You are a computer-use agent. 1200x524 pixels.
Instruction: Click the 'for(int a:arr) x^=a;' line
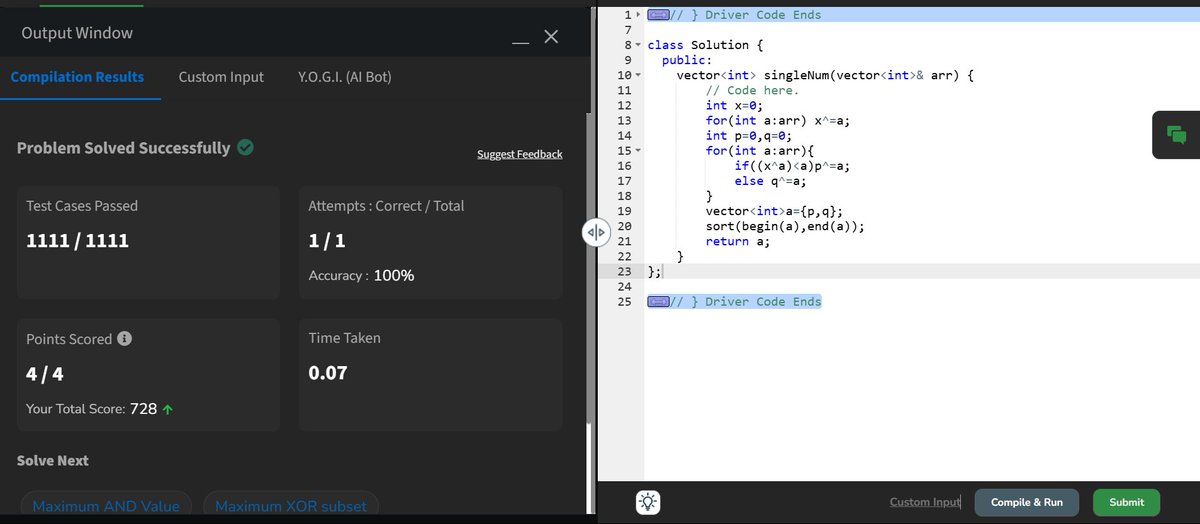click(x=777, y=120)
